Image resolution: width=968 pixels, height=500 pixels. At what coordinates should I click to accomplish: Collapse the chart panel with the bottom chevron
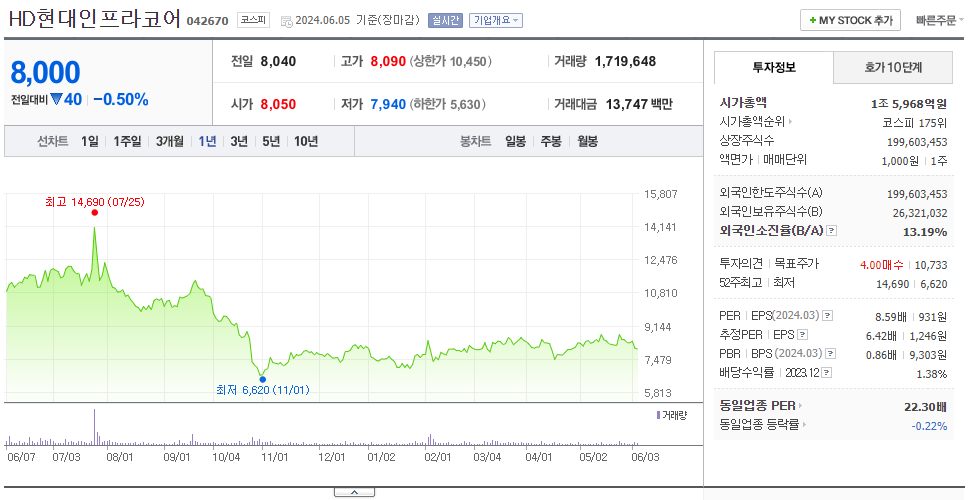point(354,492)
